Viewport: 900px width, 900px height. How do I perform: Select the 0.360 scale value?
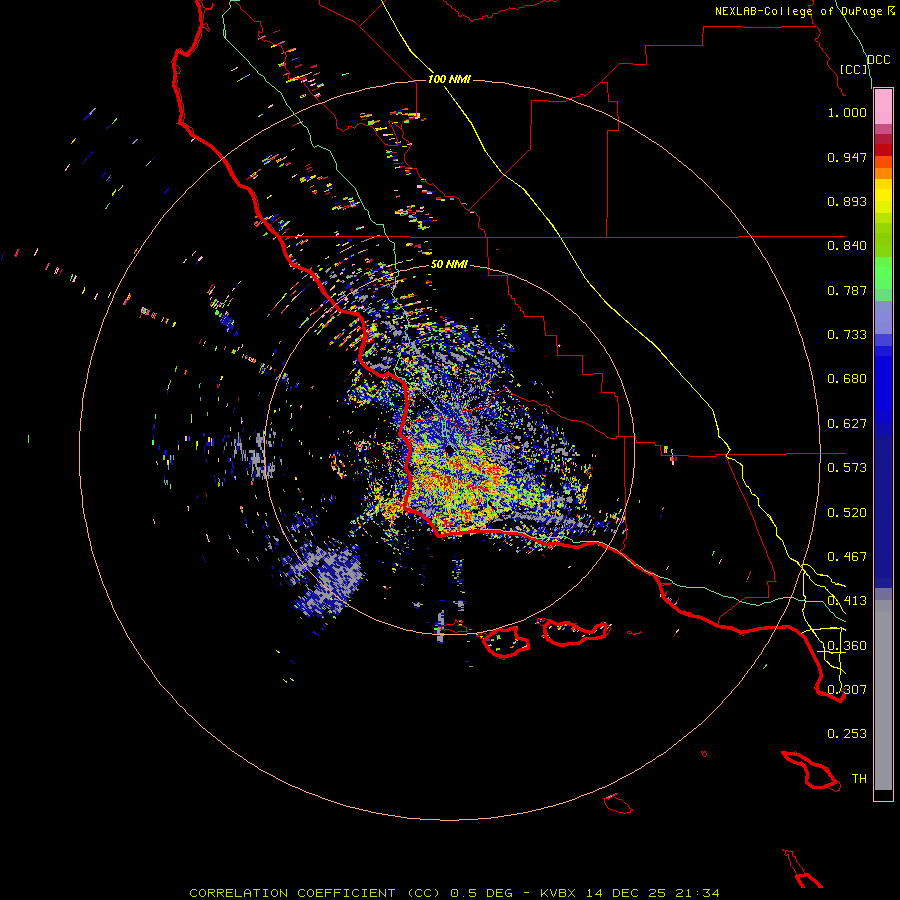[847, 646]
